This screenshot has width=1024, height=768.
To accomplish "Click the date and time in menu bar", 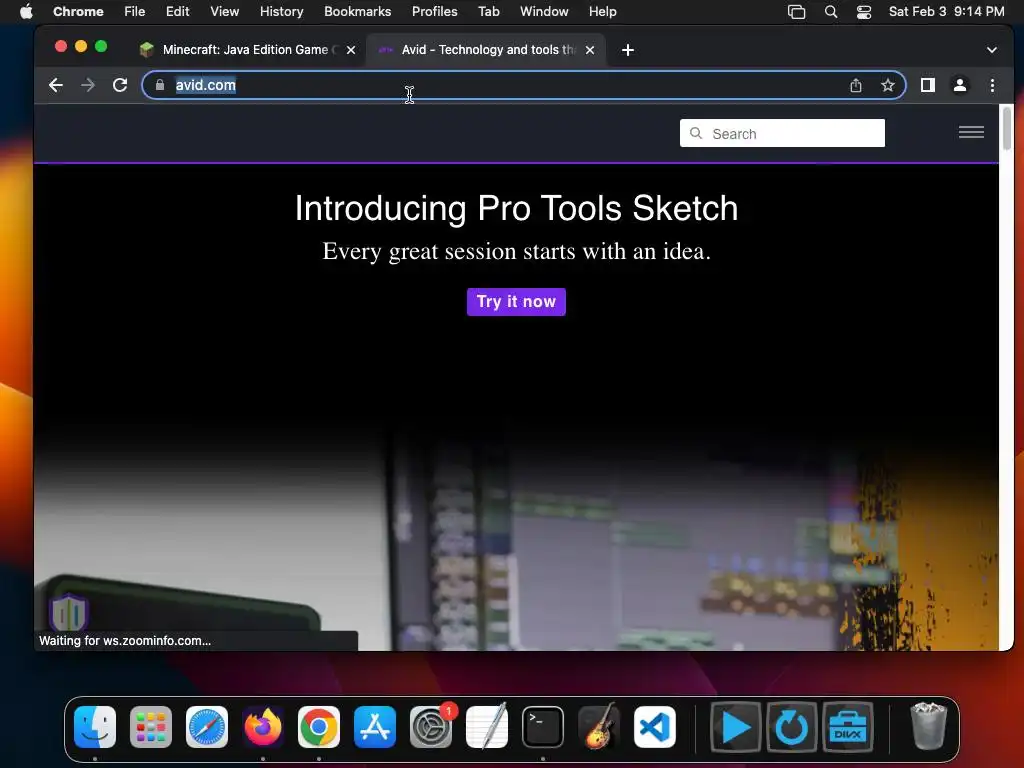I will [946, 12].
